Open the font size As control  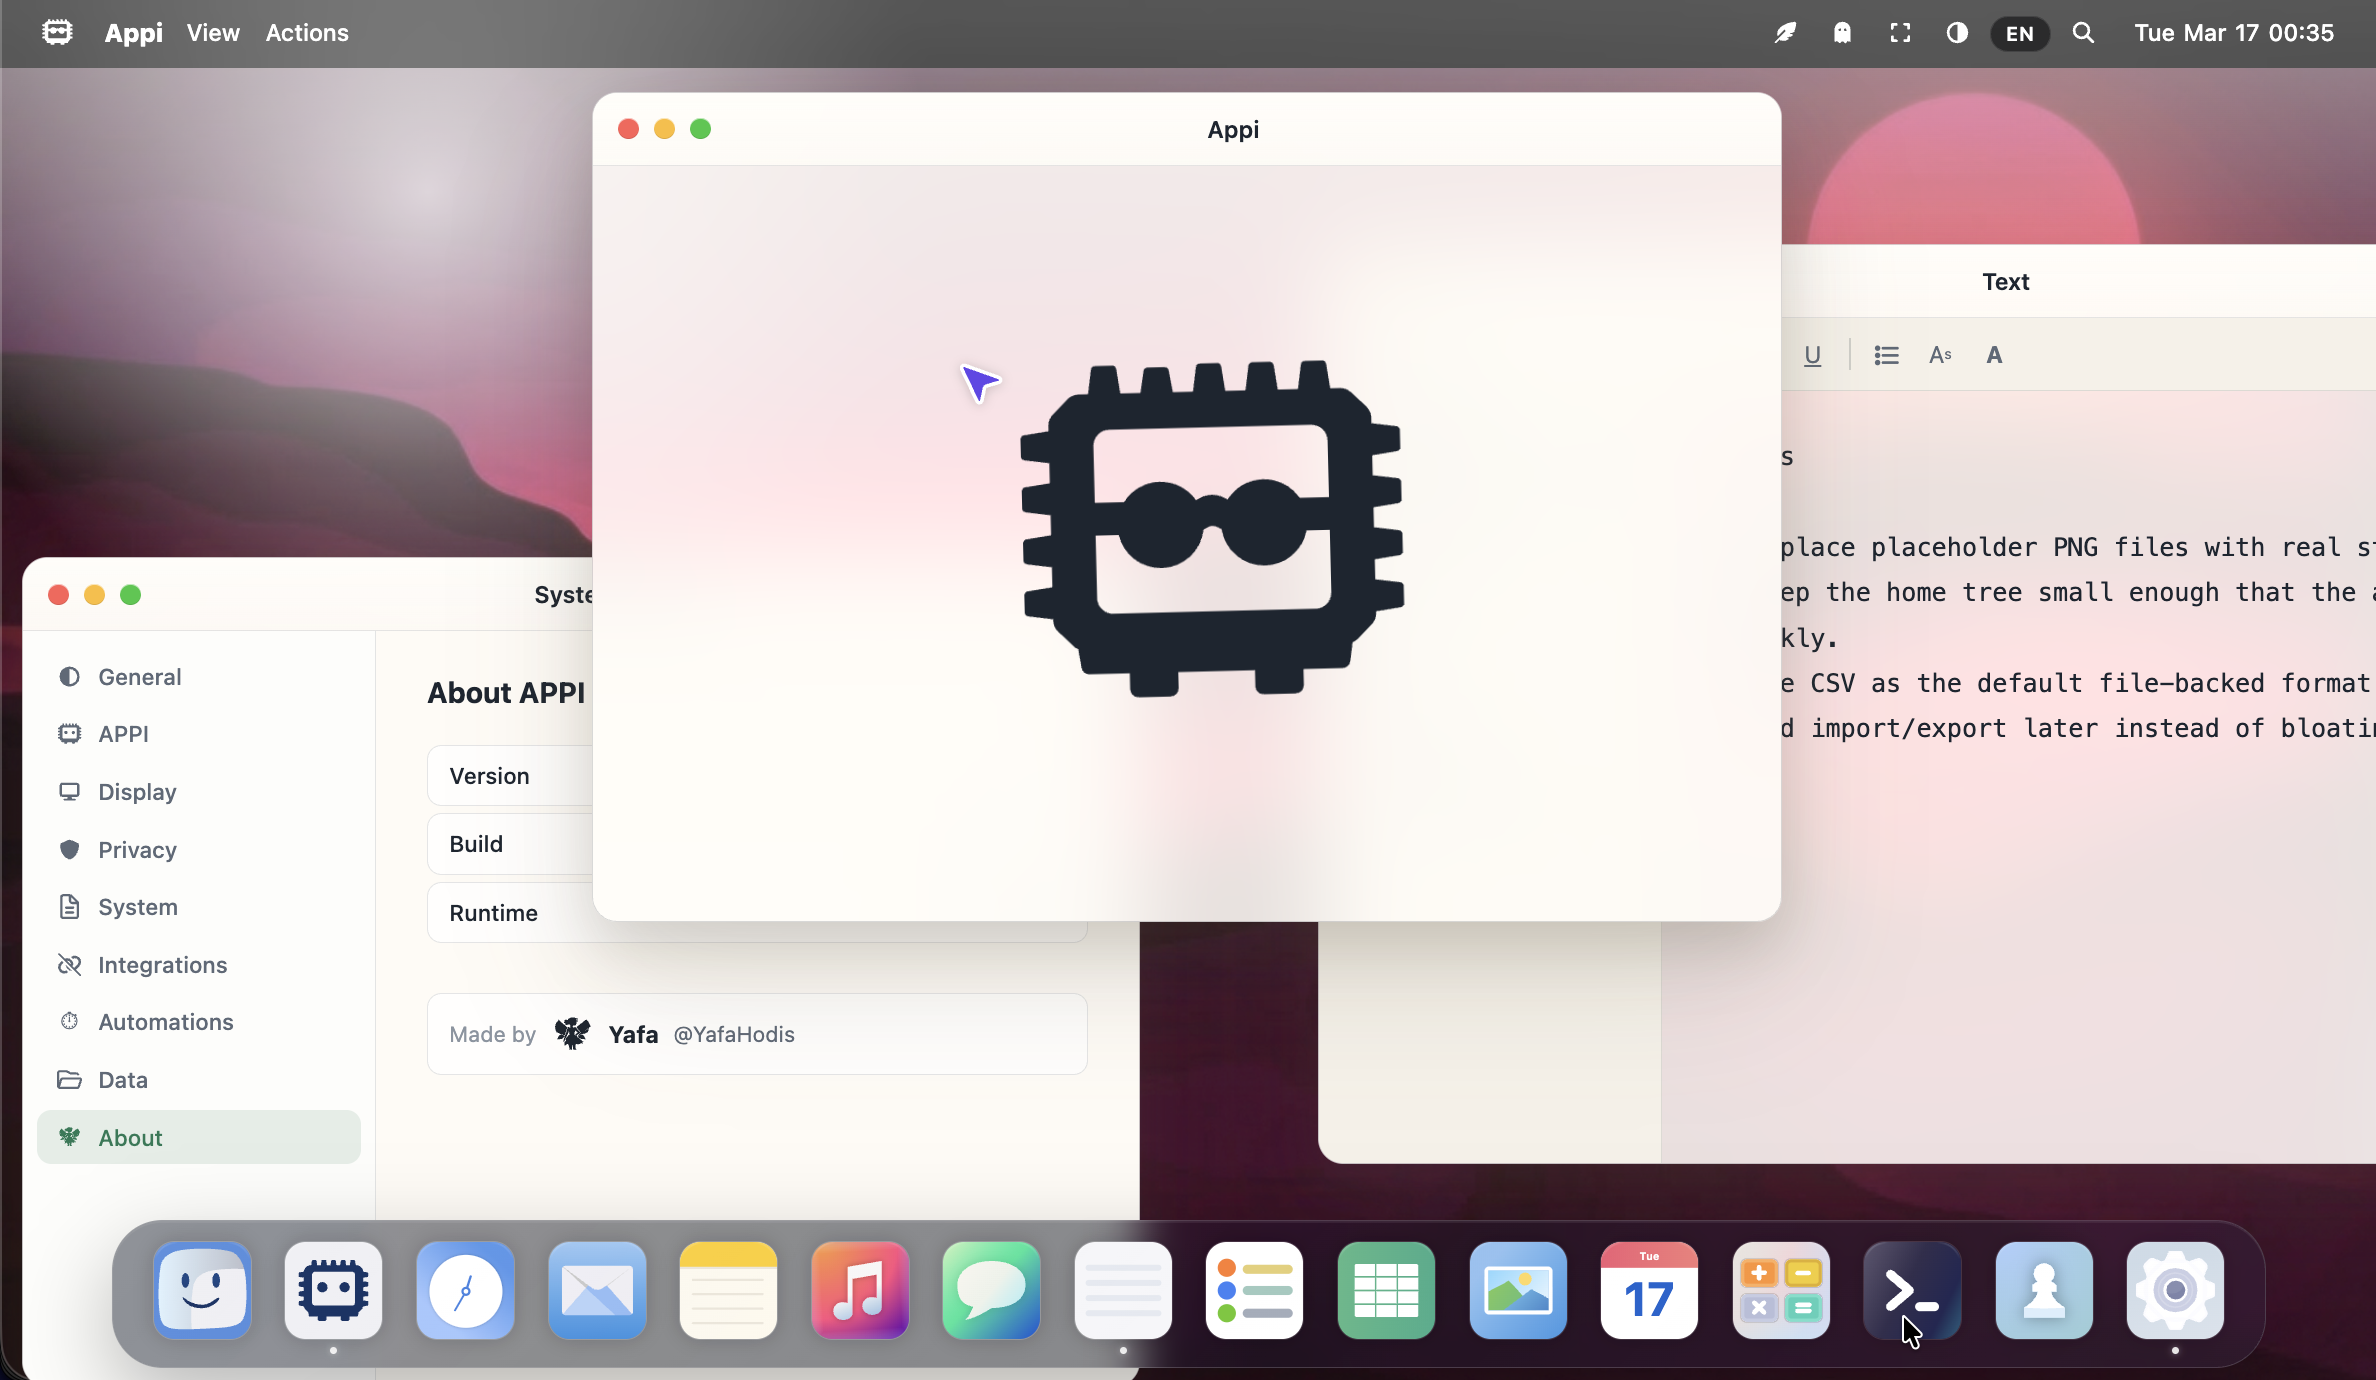pyautogui.click(x=1940, y=355)
